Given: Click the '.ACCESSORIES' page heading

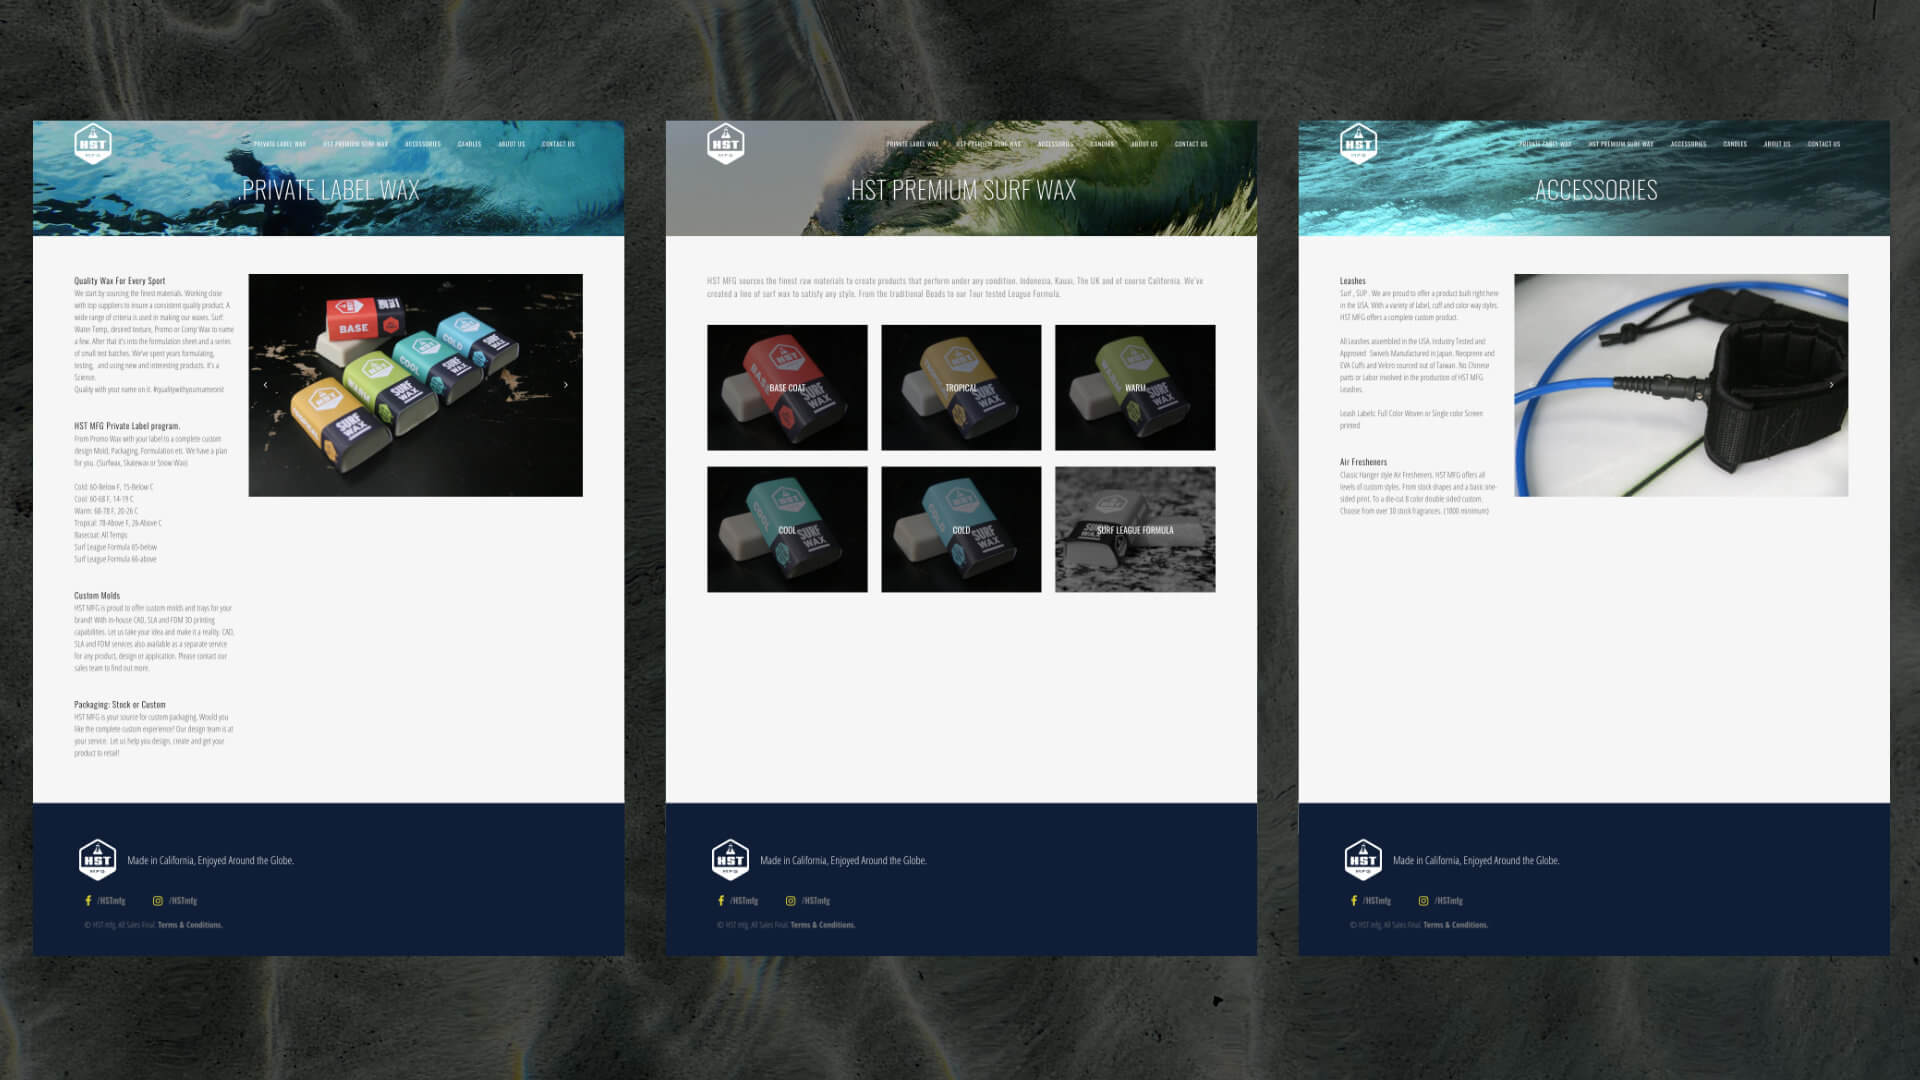Looking at the screenshot, I should 1595,190.
